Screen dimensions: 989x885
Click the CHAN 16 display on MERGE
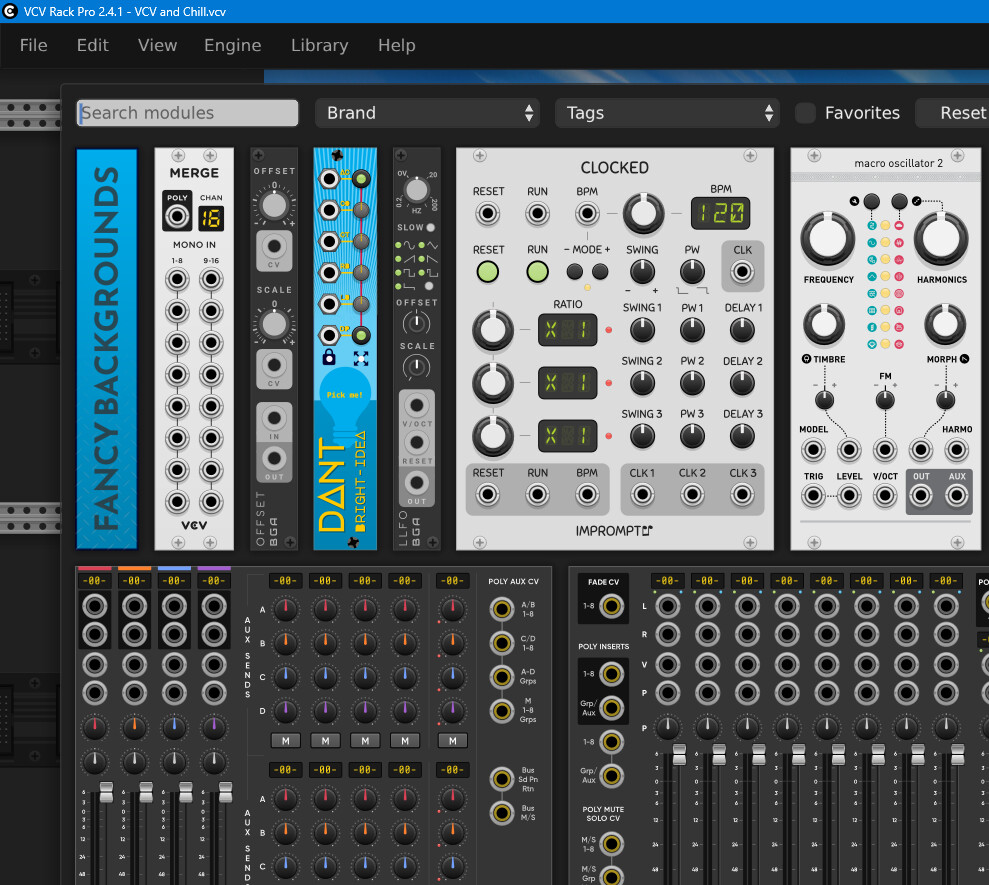tap(211, 218)
